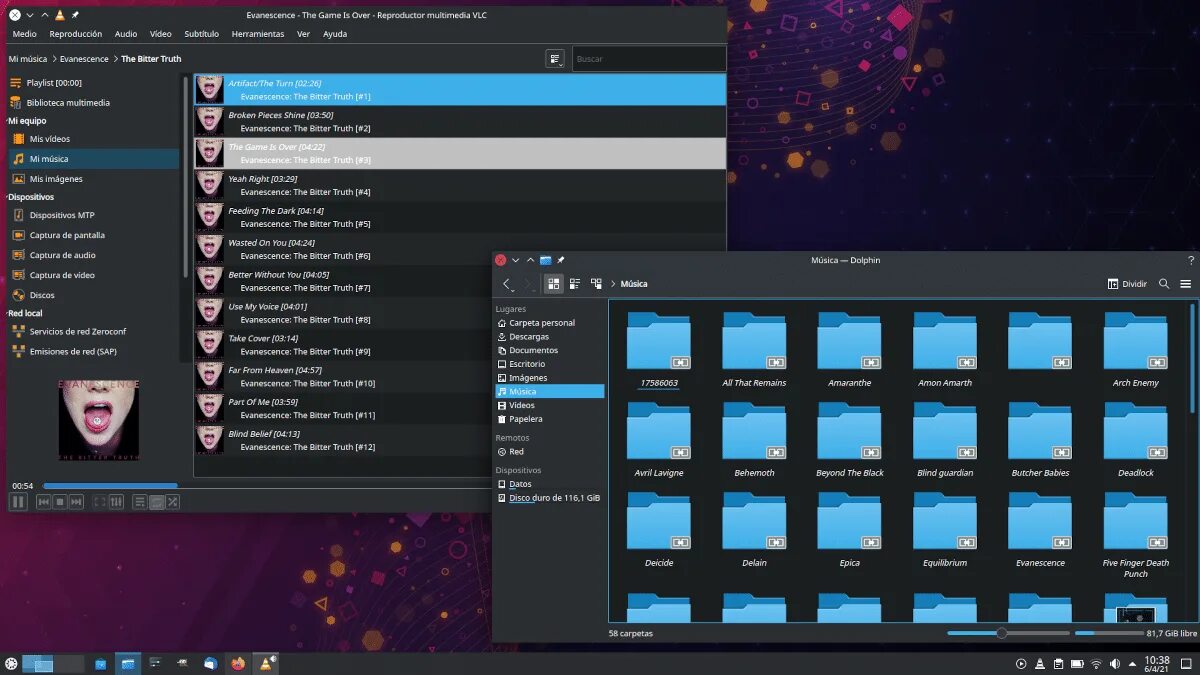Screen dimensions: 1200x675
Task: Open Firefox from the taskbar
Action: [x=238, y=663]
